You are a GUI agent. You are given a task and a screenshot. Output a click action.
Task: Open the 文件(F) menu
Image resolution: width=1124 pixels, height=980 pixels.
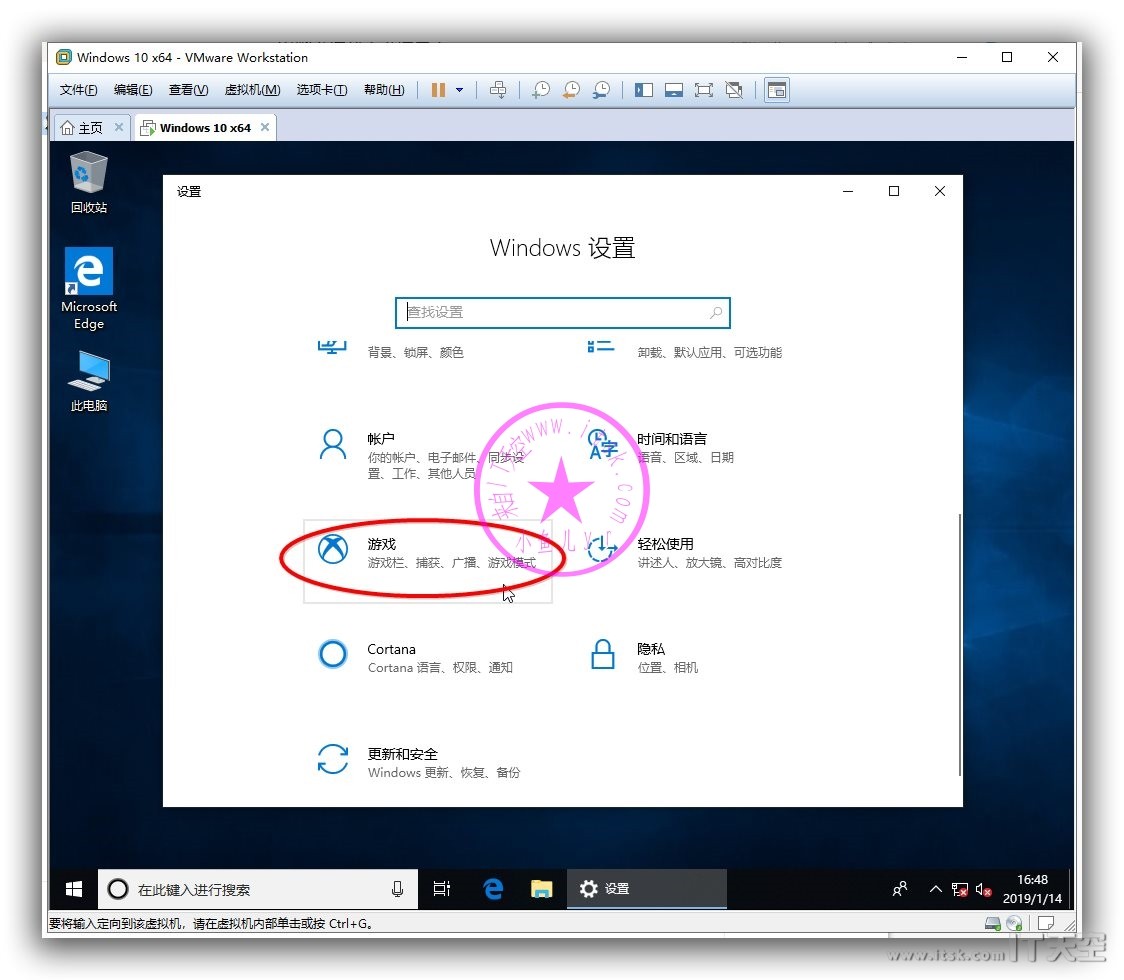(x=78, y=90)
